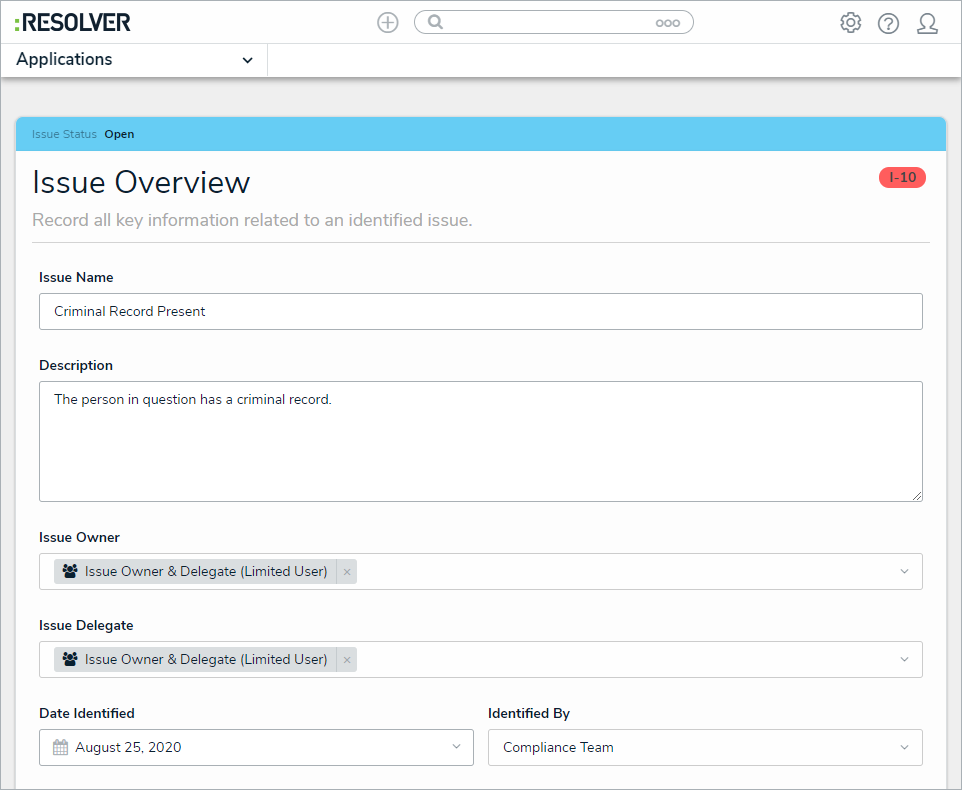Viewport: 962px width, 790px height.
Task: Remove the Issue Owner selected group
Action: (x=347, y=572)
